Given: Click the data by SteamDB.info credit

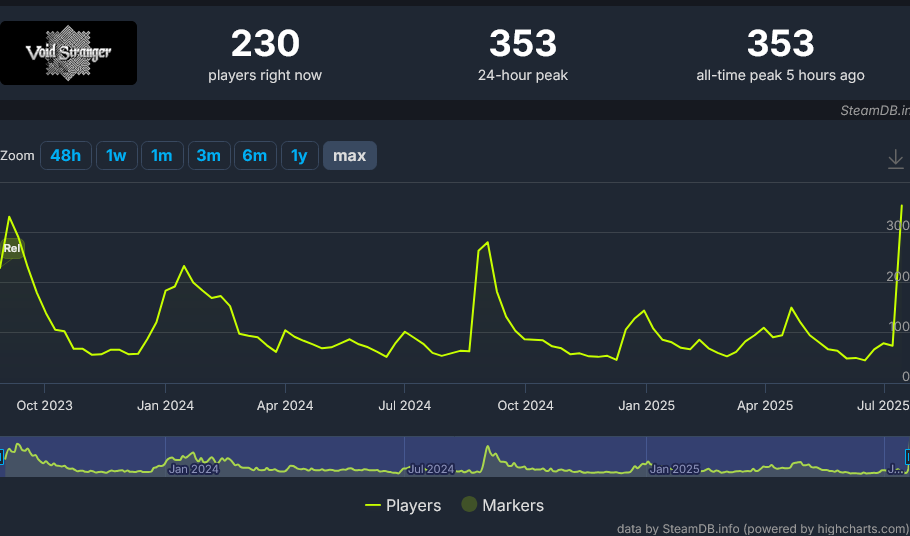Looking at the screenshot, I should point(763,528).
